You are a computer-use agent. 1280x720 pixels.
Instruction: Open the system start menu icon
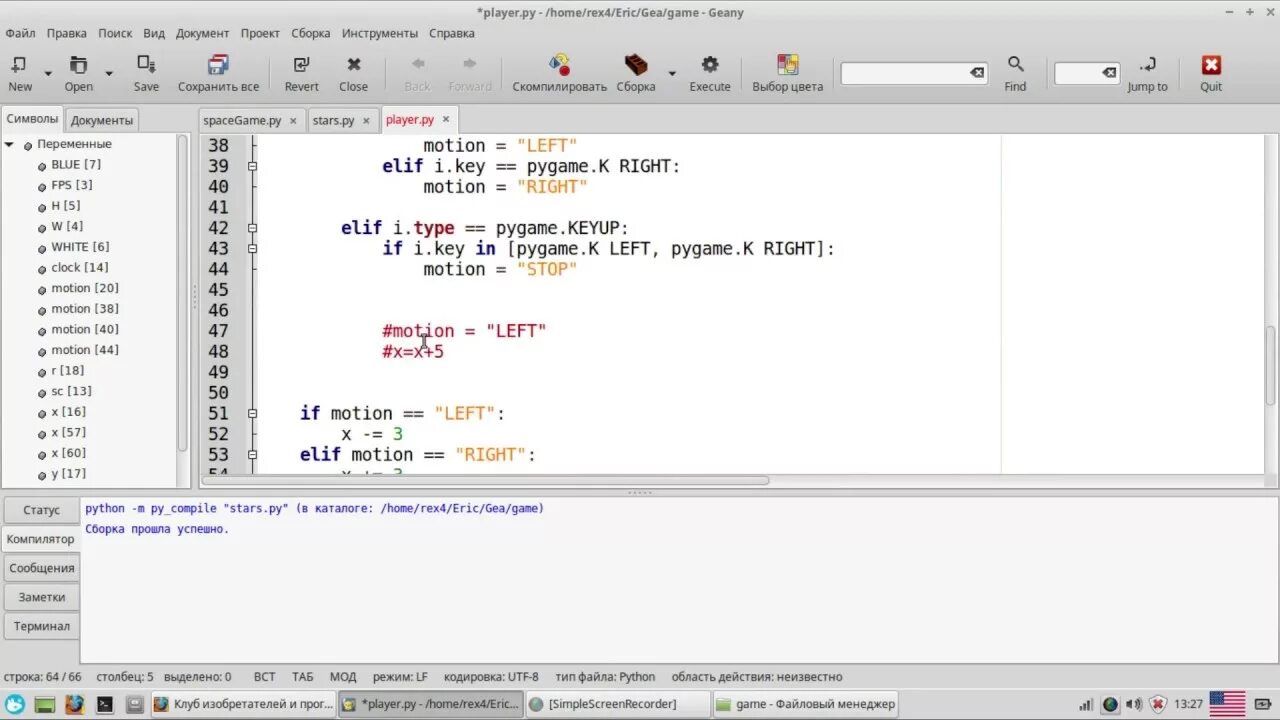tap(14, 704)
